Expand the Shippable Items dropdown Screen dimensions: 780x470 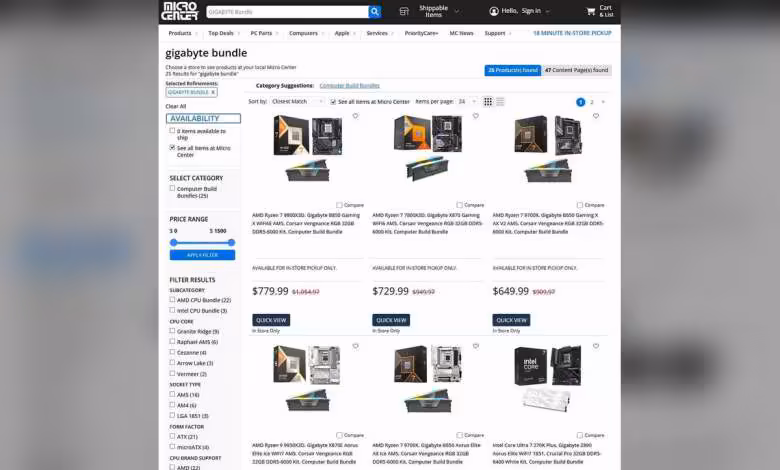(x=457, y=11)
